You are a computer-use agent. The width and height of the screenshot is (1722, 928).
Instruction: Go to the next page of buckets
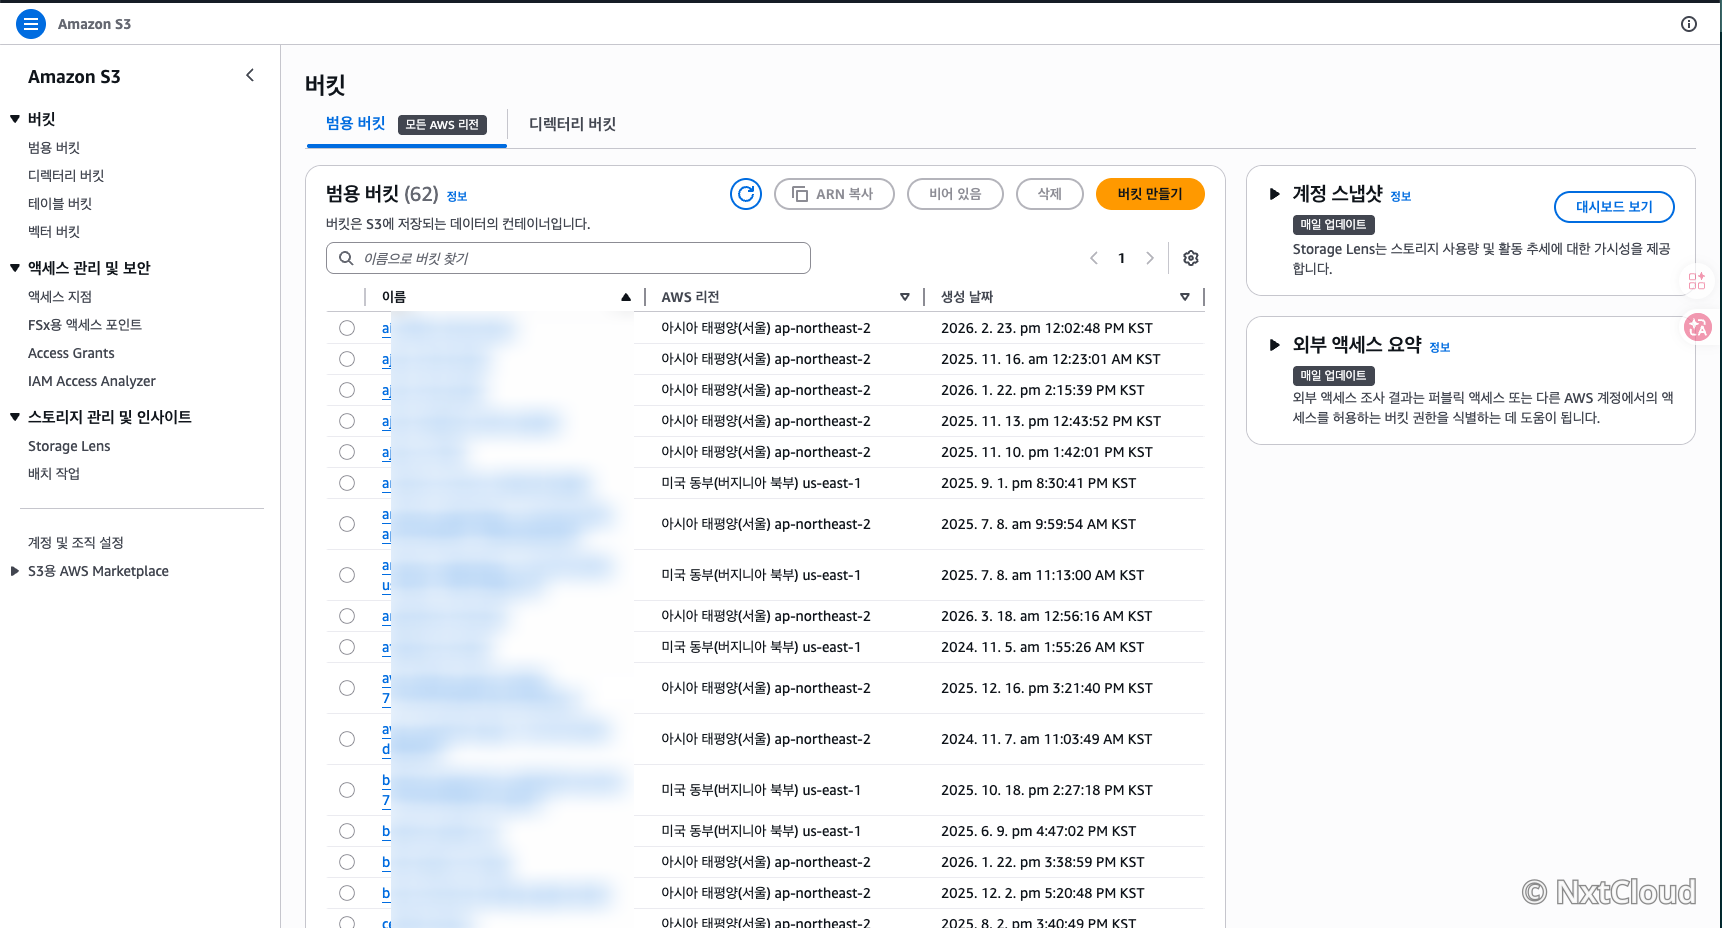coord(1150,258)
